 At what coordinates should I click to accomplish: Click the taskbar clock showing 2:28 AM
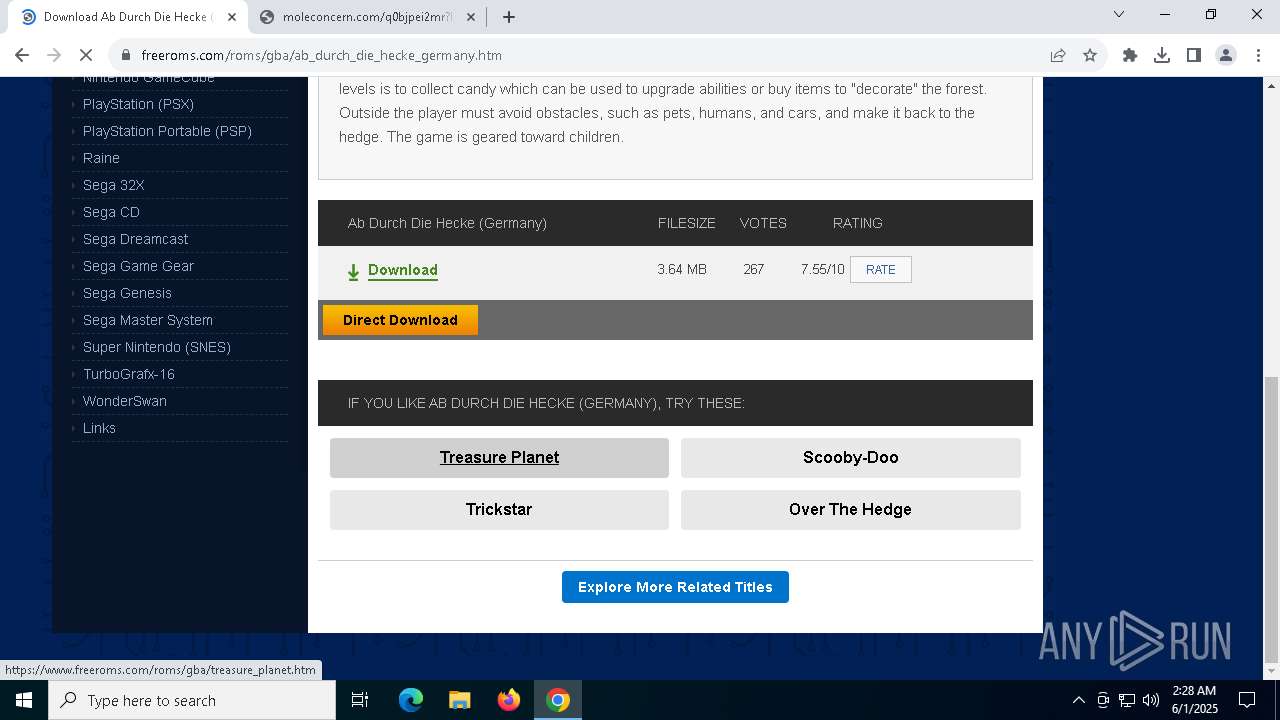1194,700
